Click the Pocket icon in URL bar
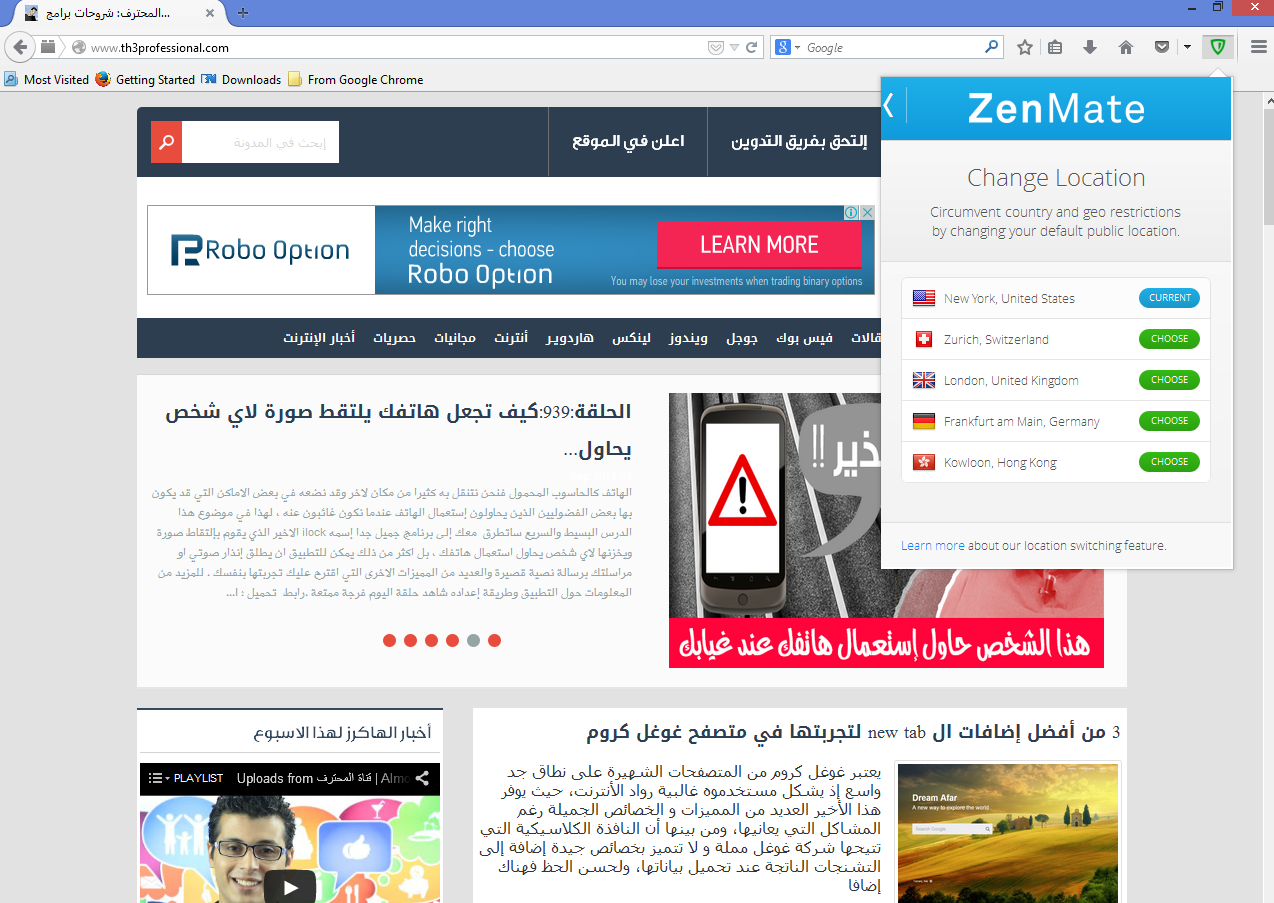The image size is (1274, 903). coord(715,47)
